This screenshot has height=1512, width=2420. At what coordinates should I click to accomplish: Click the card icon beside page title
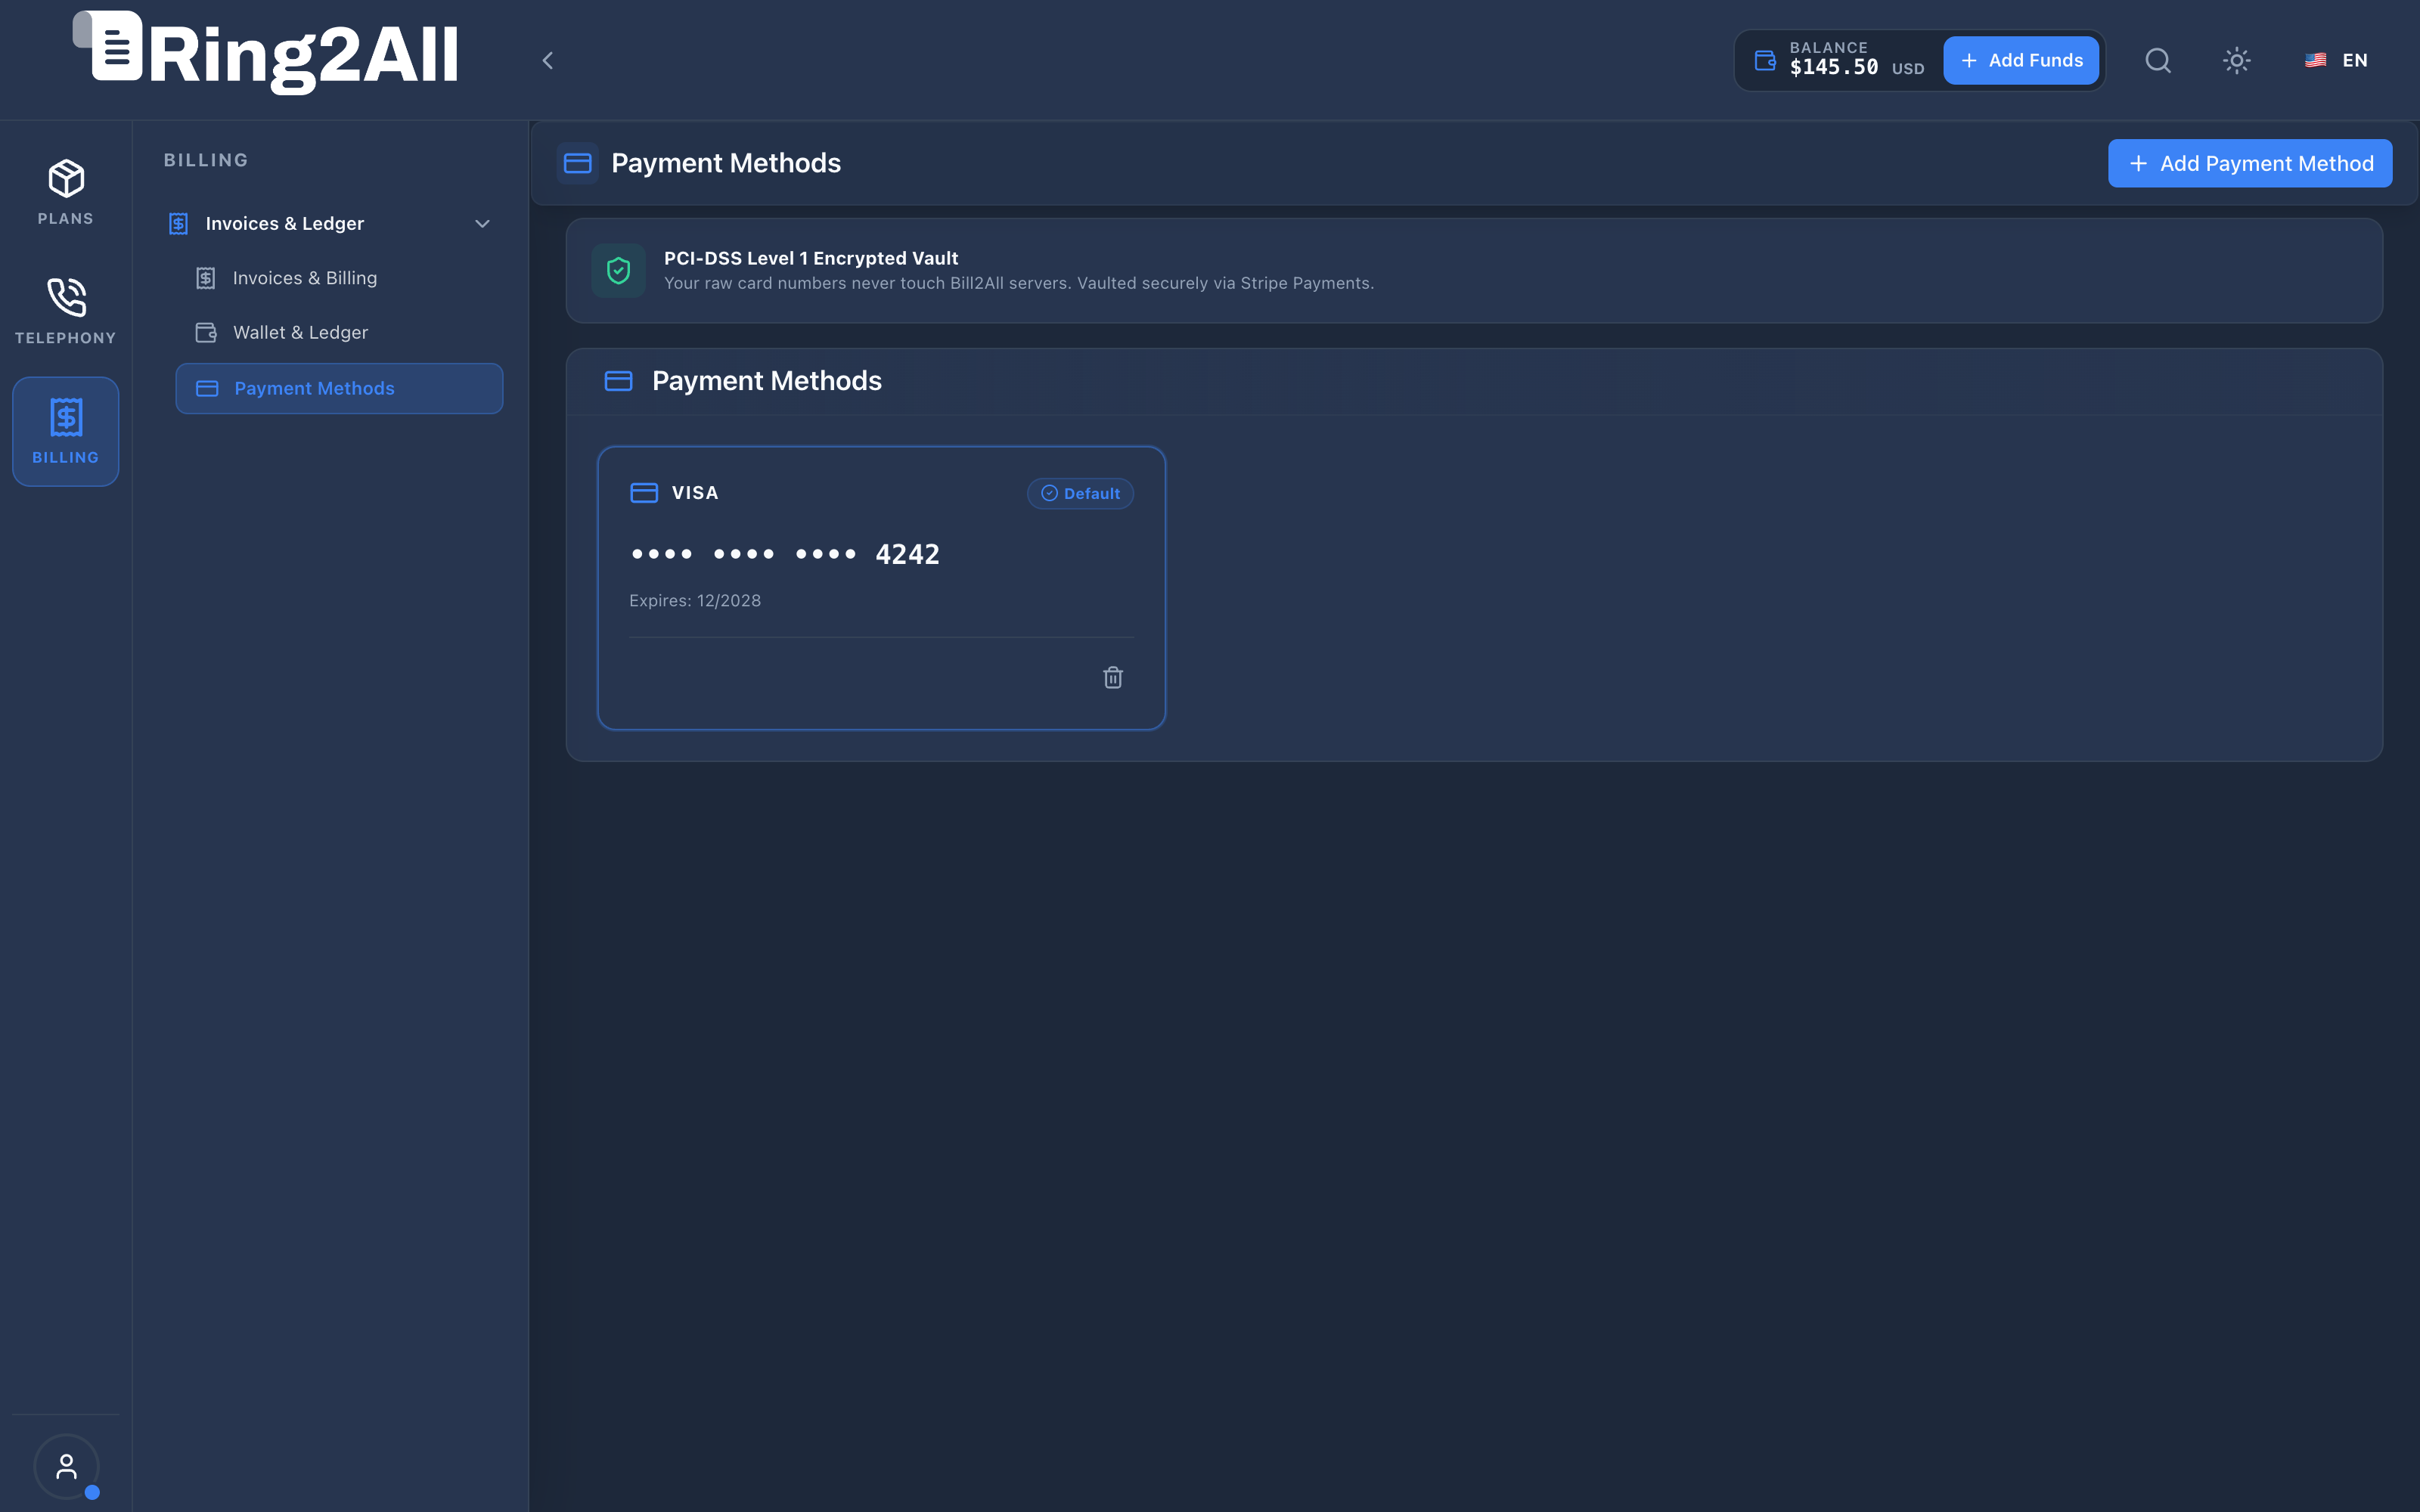[x=578, y=163]
